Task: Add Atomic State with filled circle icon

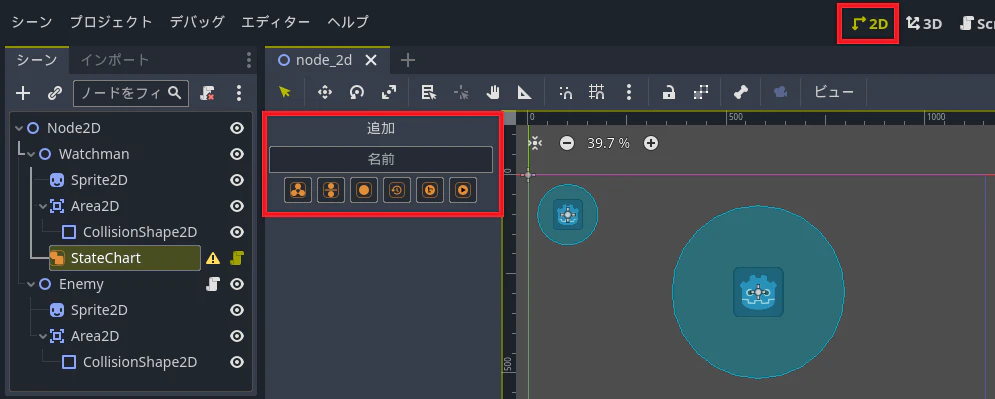Action: click(364, 190)
